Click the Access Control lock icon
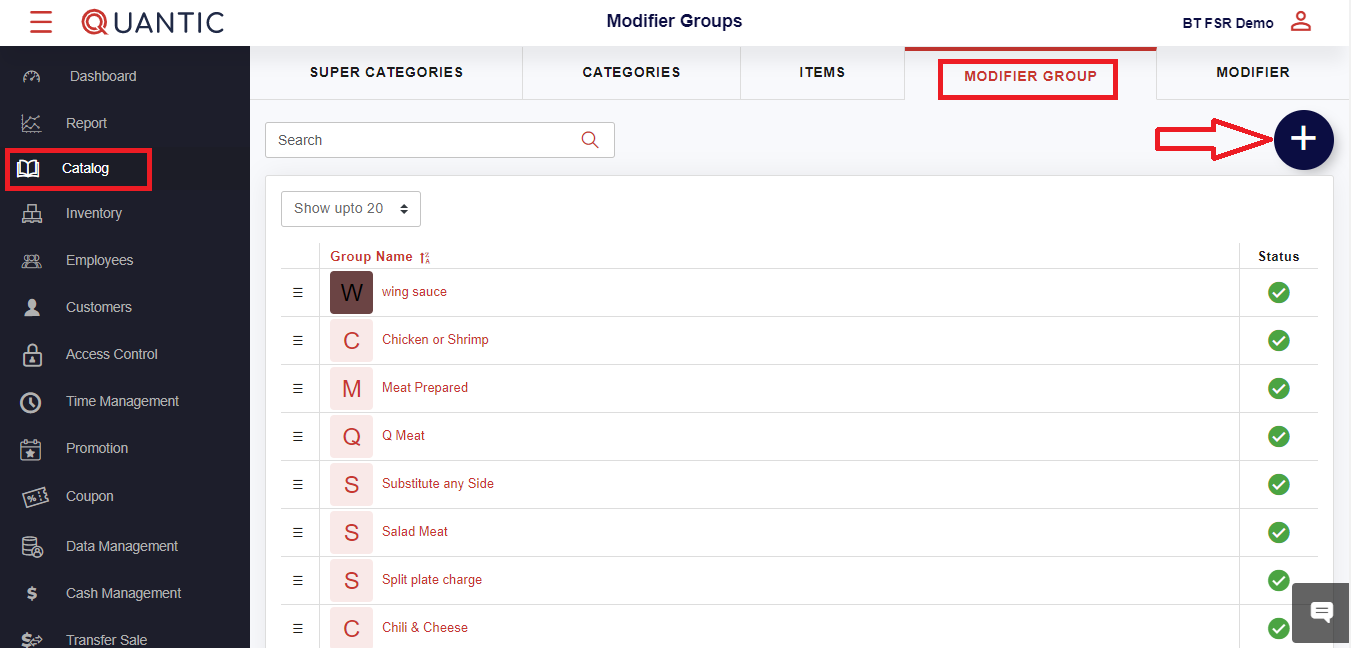Screen dimensions: 1351x648 point(32,355)
